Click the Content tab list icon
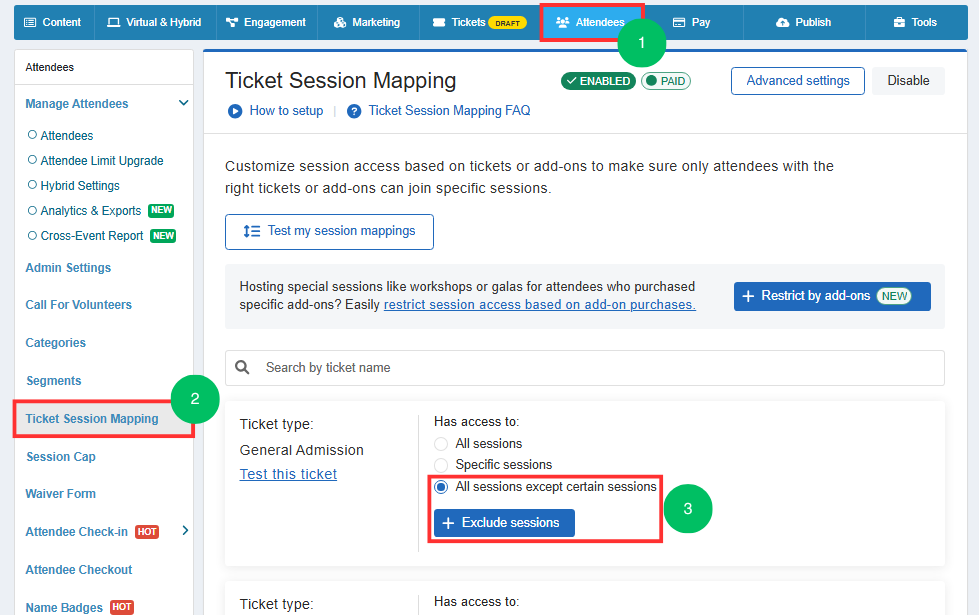 [x=30, y=22]
